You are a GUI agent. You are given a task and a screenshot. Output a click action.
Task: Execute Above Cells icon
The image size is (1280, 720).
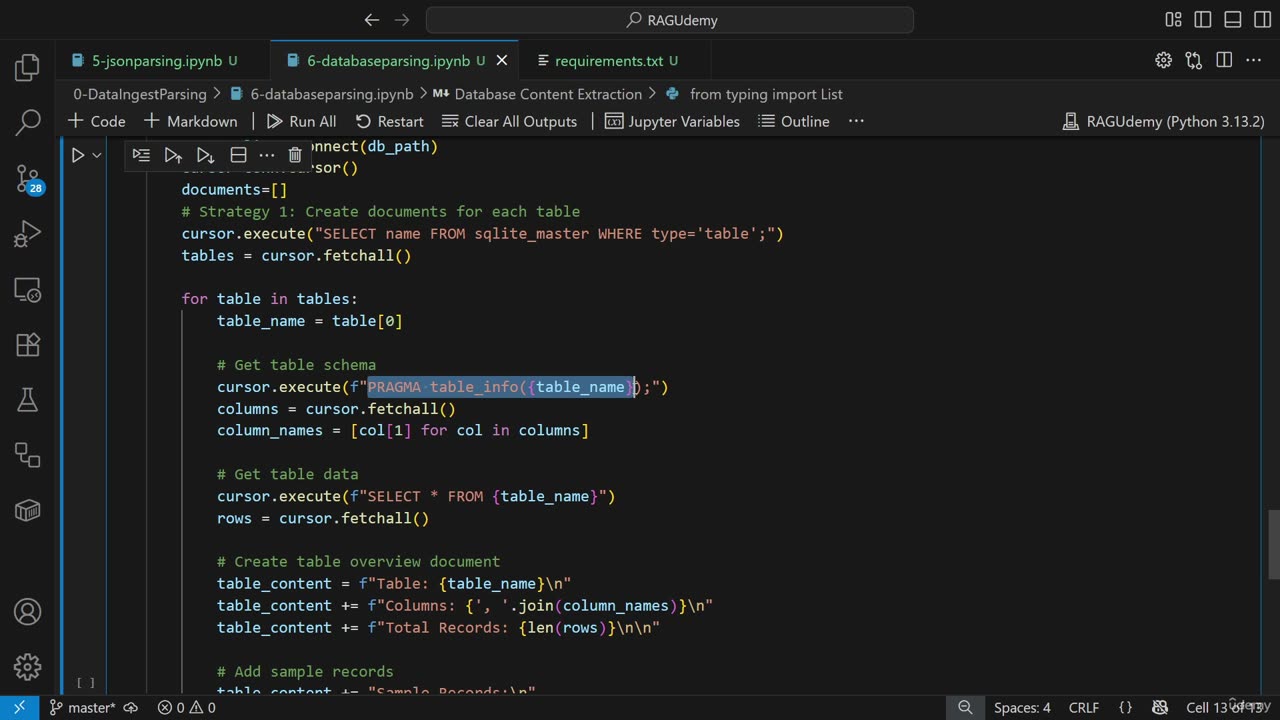(x=173, y=155)
